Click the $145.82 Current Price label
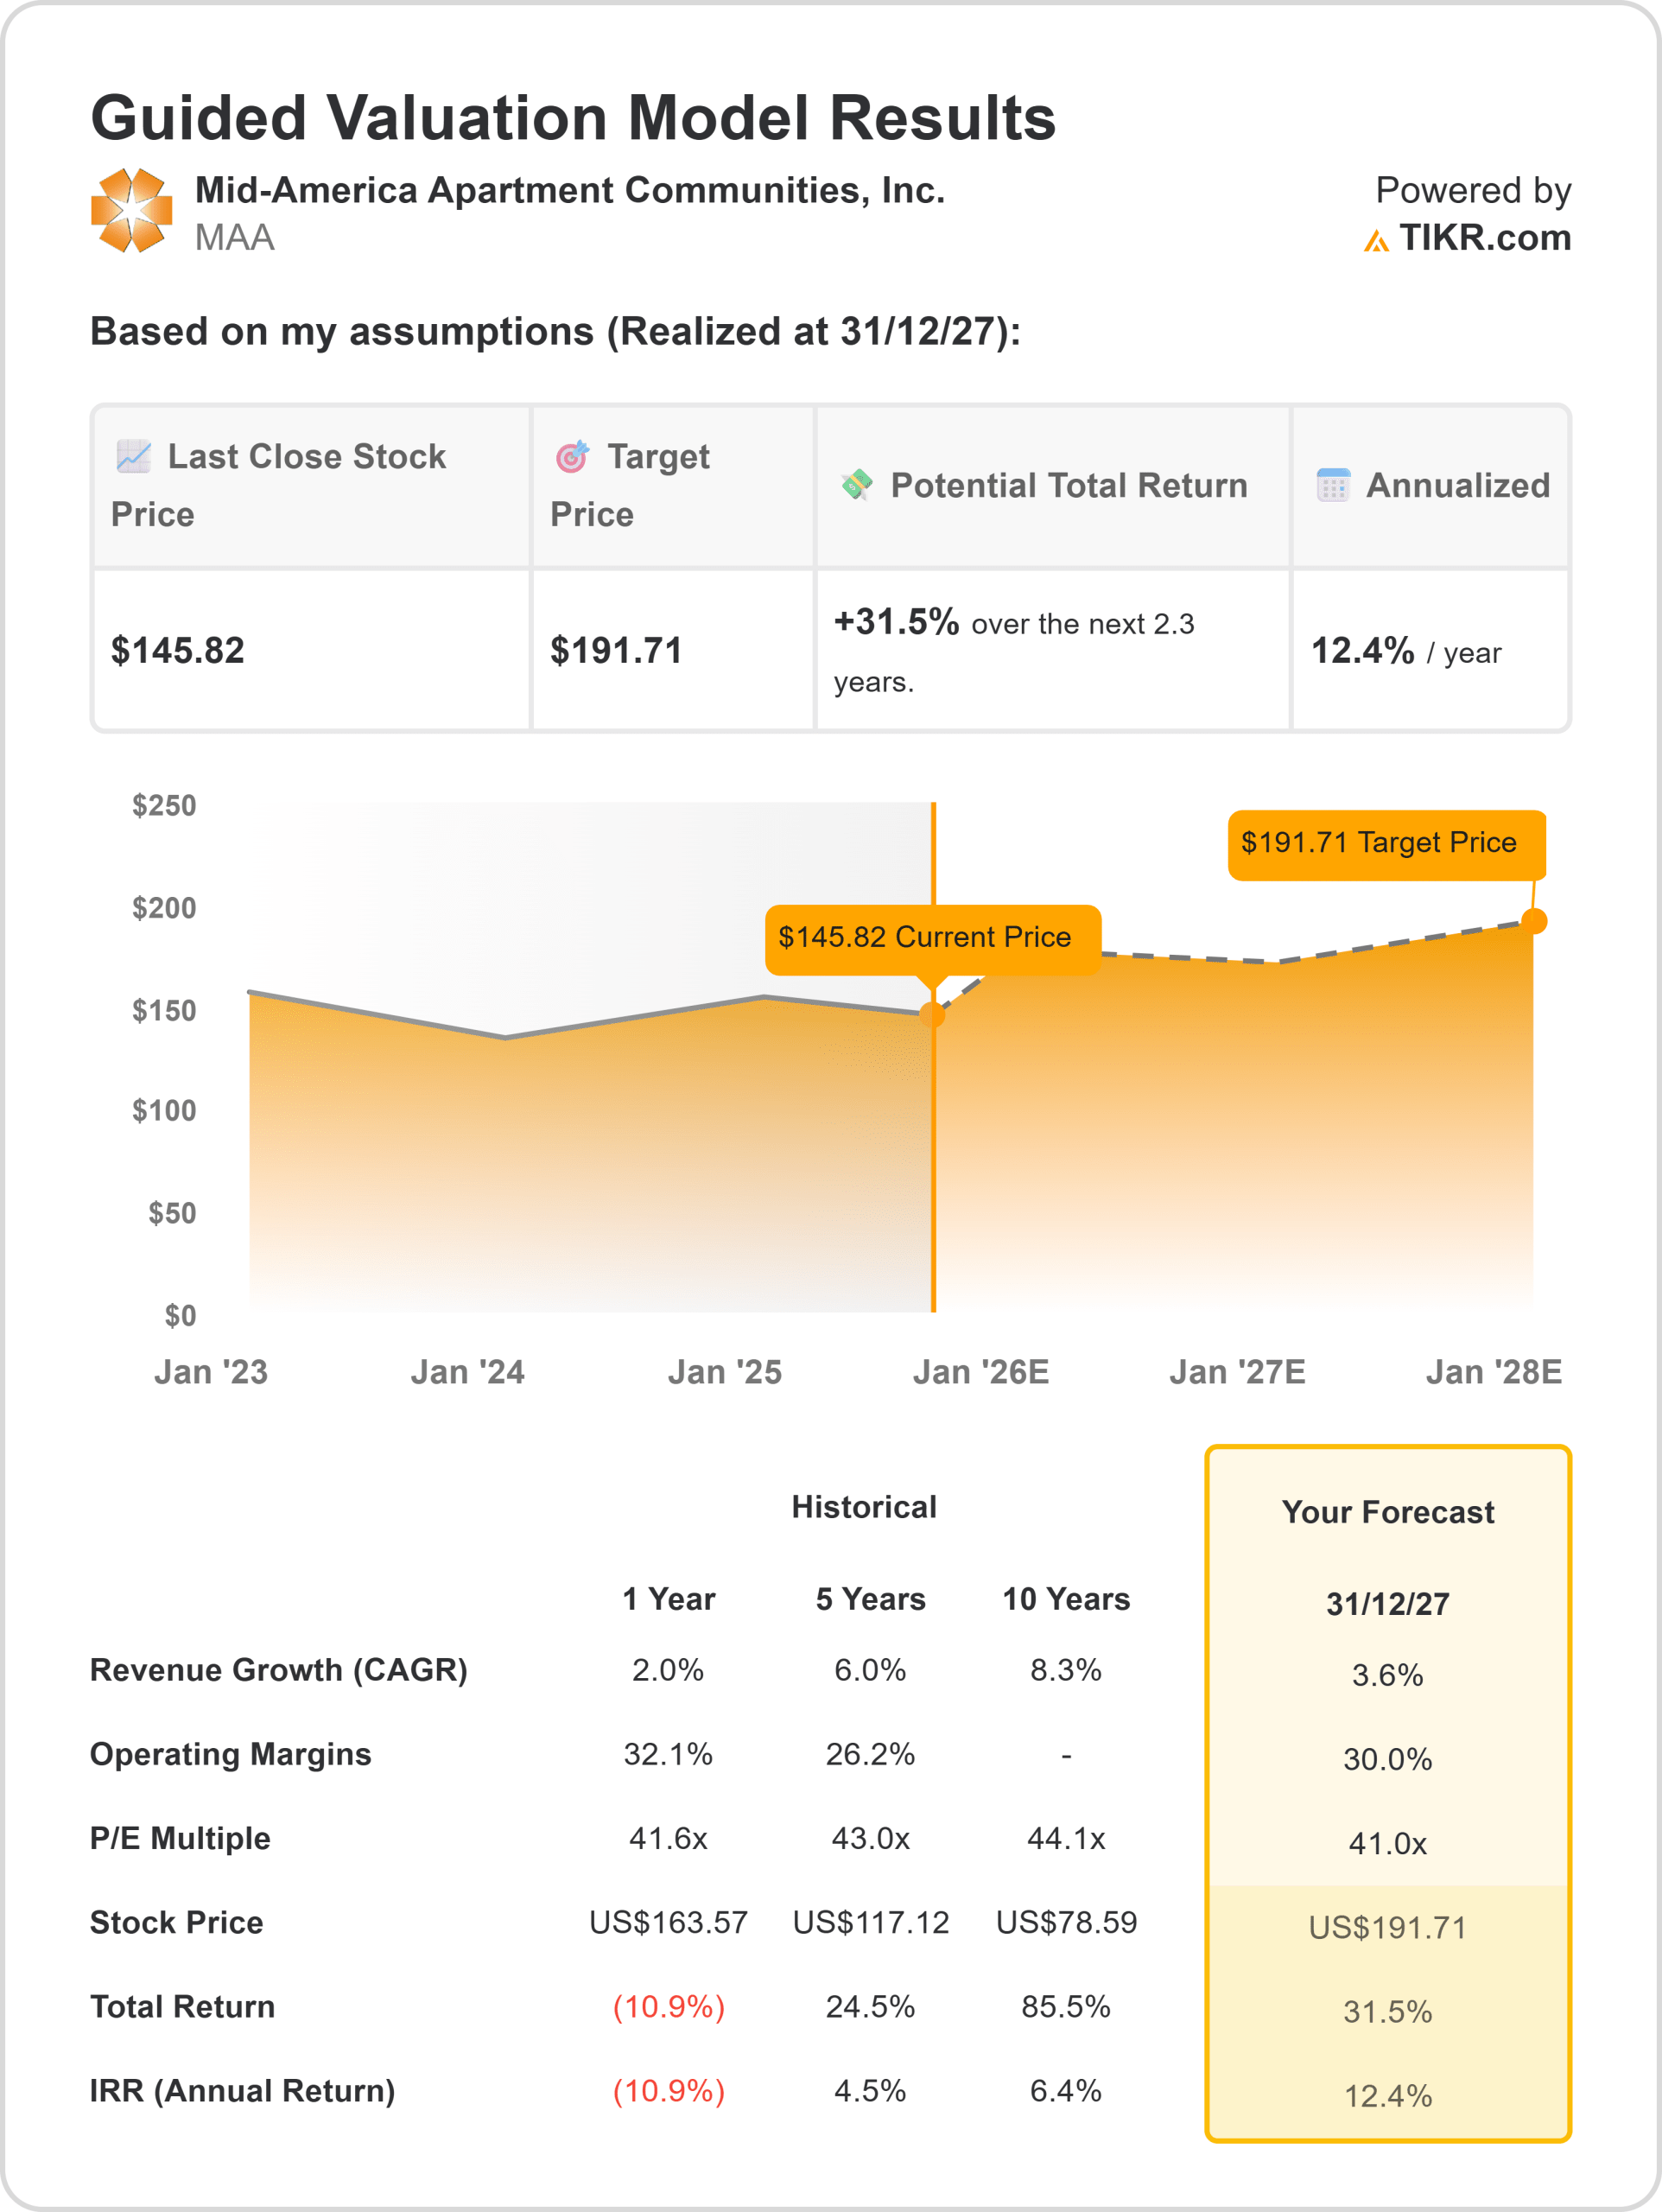Image resolution: width=1662 pixels, height=2212 pixels. click(x=925, y=938)
